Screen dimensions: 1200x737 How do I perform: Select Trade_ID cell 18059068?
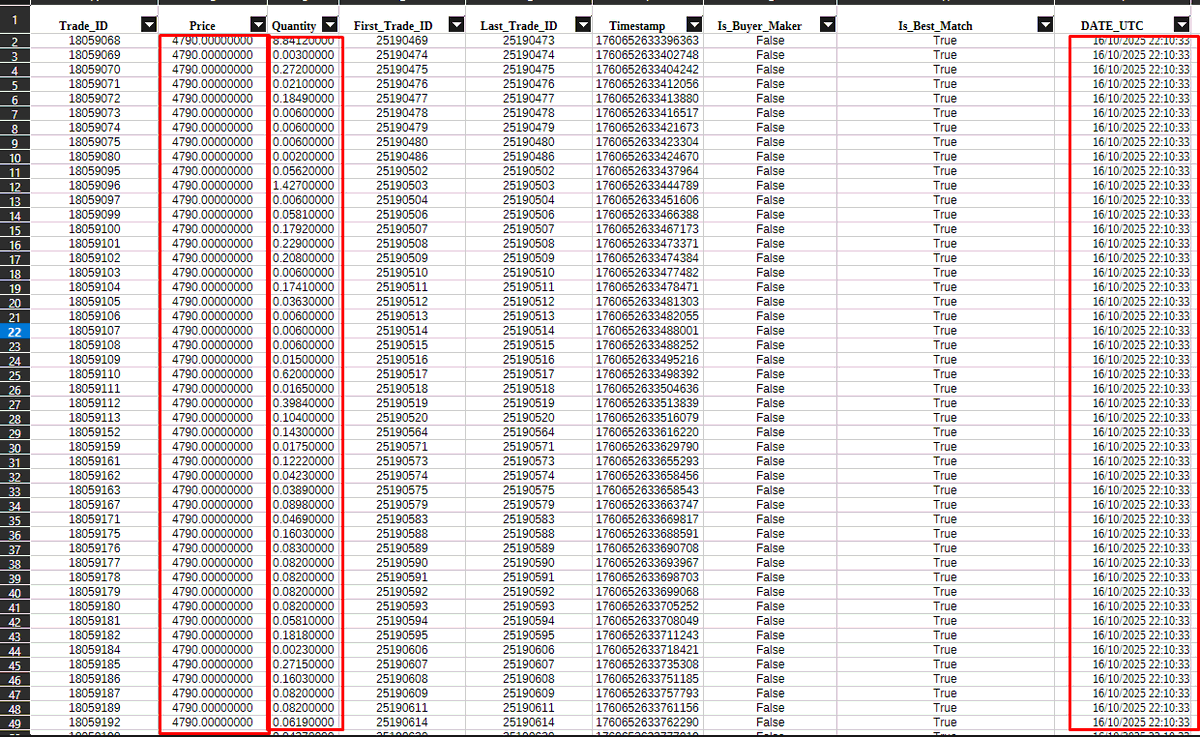(96, 40)
